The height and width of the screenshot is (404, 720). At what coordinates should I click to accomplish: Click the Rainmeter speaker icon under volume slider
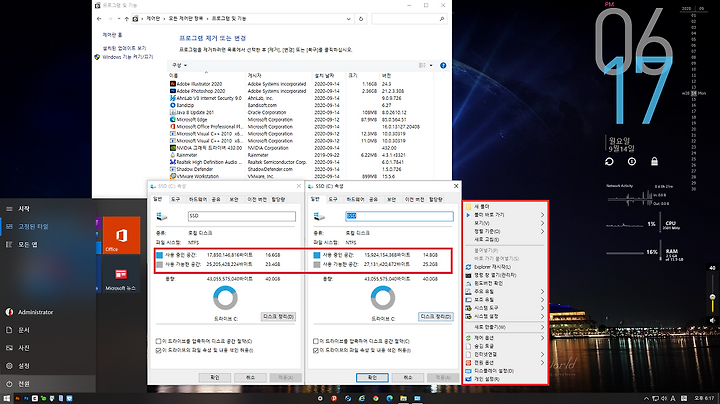point(712,320)
